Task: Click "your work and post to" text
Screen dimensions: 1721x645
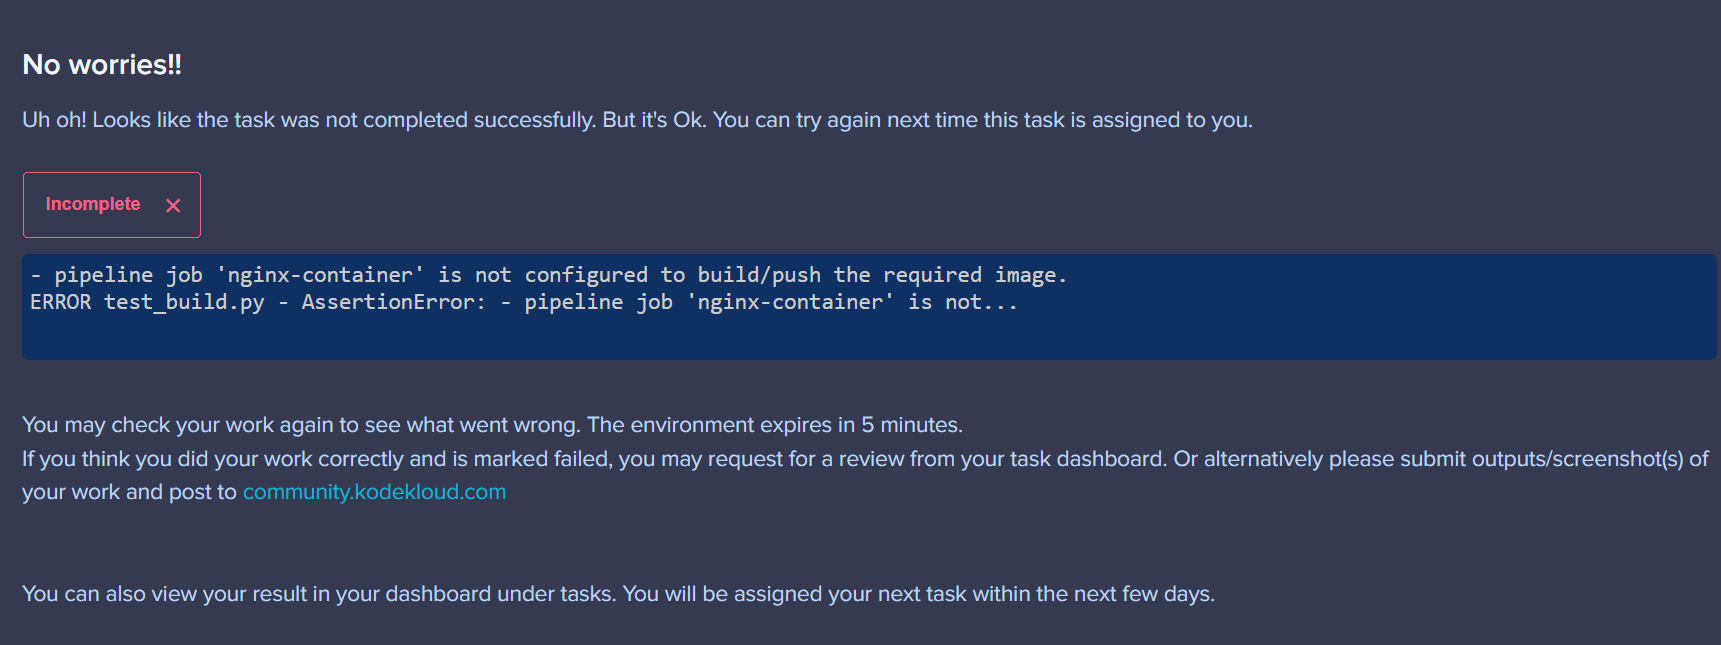Action: point(129,492)
